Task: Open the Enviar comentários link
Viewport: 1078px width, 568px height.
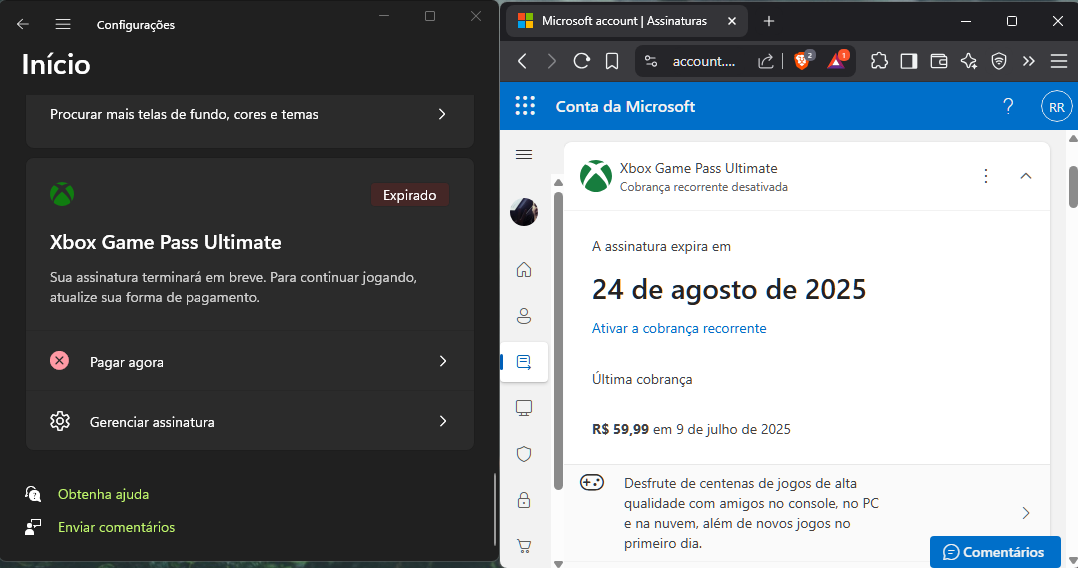Action: pyautogui.click(x=116, y=527)
